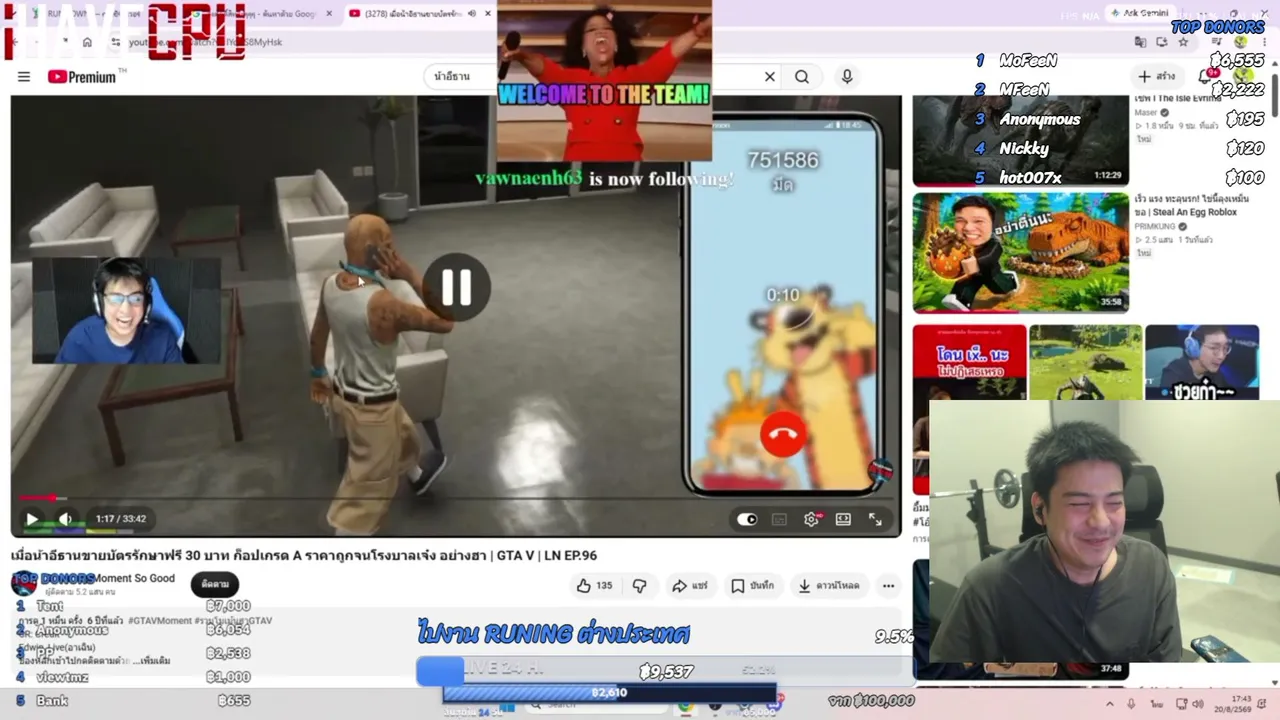Click the page vertical scrollbar

point(1274,95)
